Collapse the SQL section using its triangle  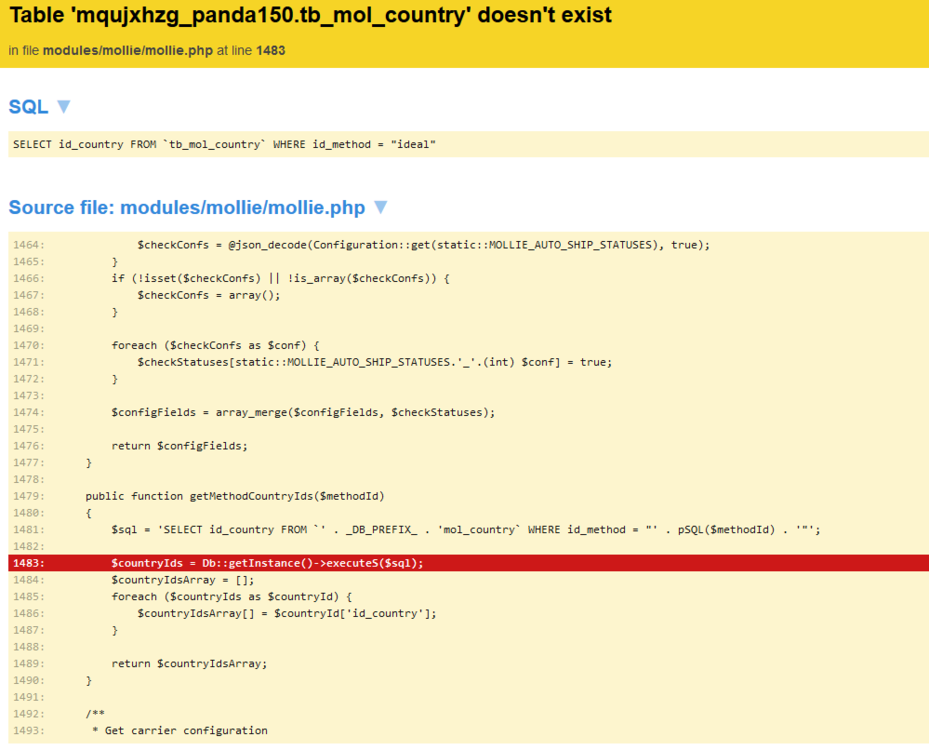click(x=64, y=106)
